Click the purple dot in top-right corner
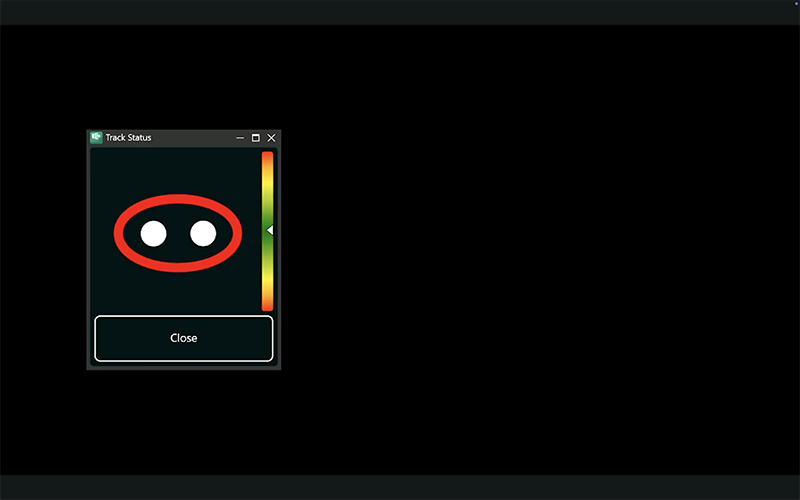 coord(796,4)
